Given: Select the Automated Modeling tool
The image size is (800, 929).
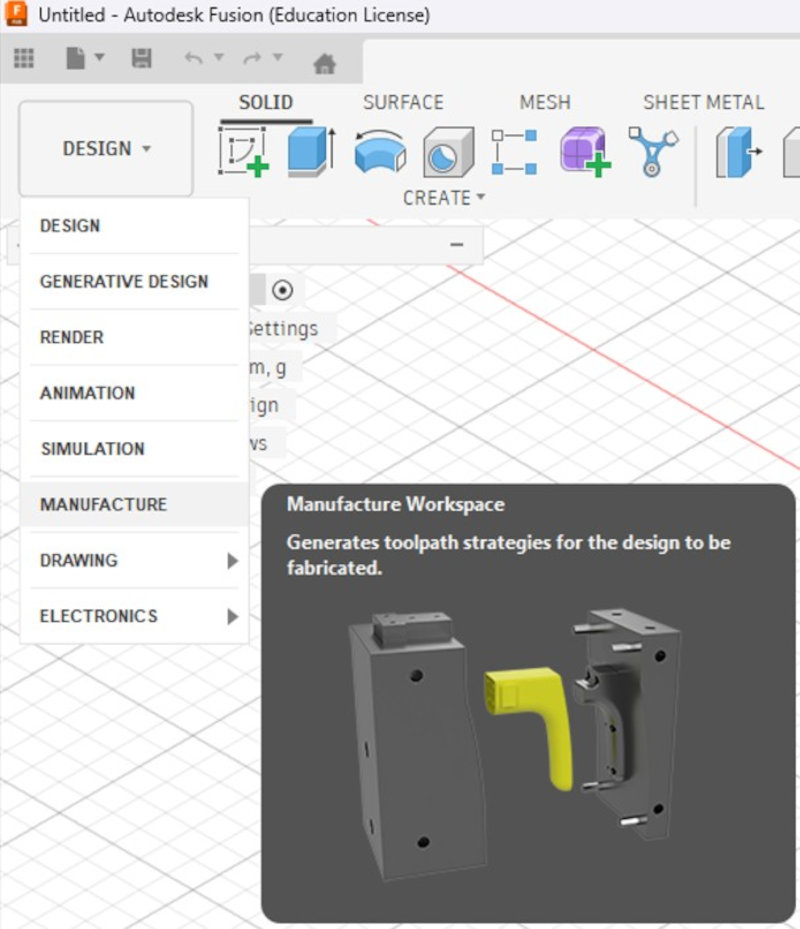Looking at the screenshot, I should 652,152.
